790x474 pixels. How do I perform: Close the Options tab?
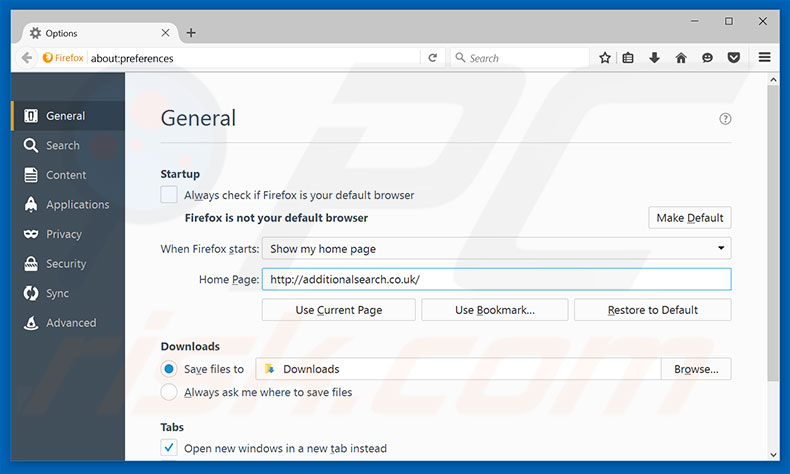(165, 33)
